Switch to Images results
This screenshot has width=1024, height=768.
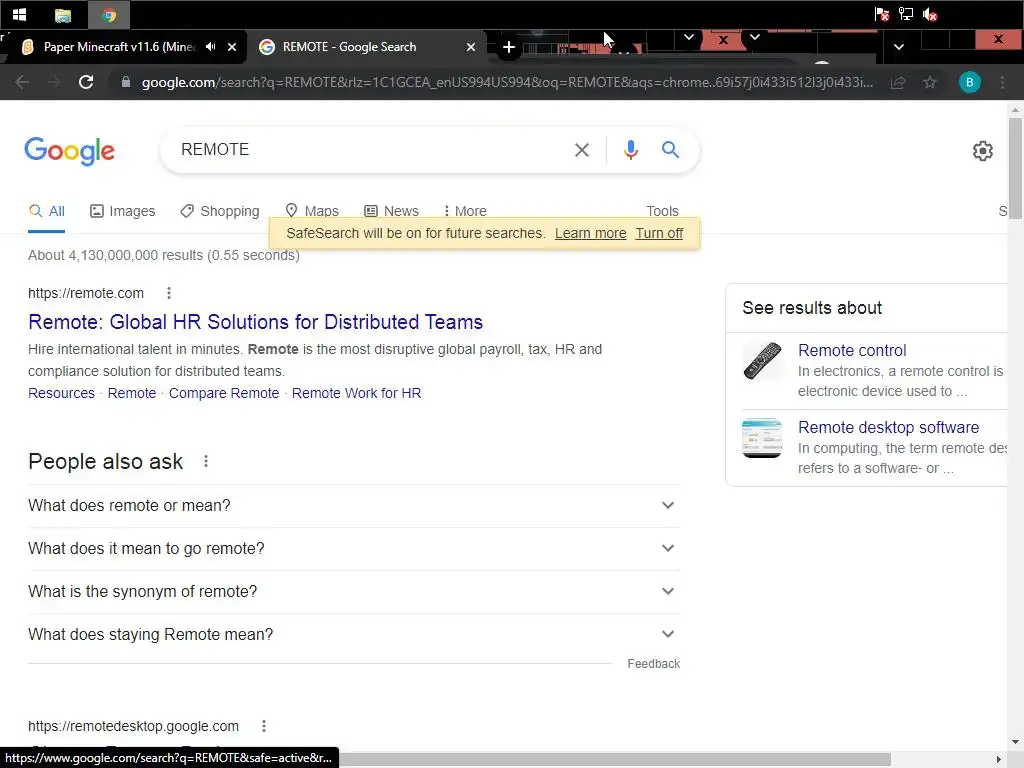coord(122,211)
